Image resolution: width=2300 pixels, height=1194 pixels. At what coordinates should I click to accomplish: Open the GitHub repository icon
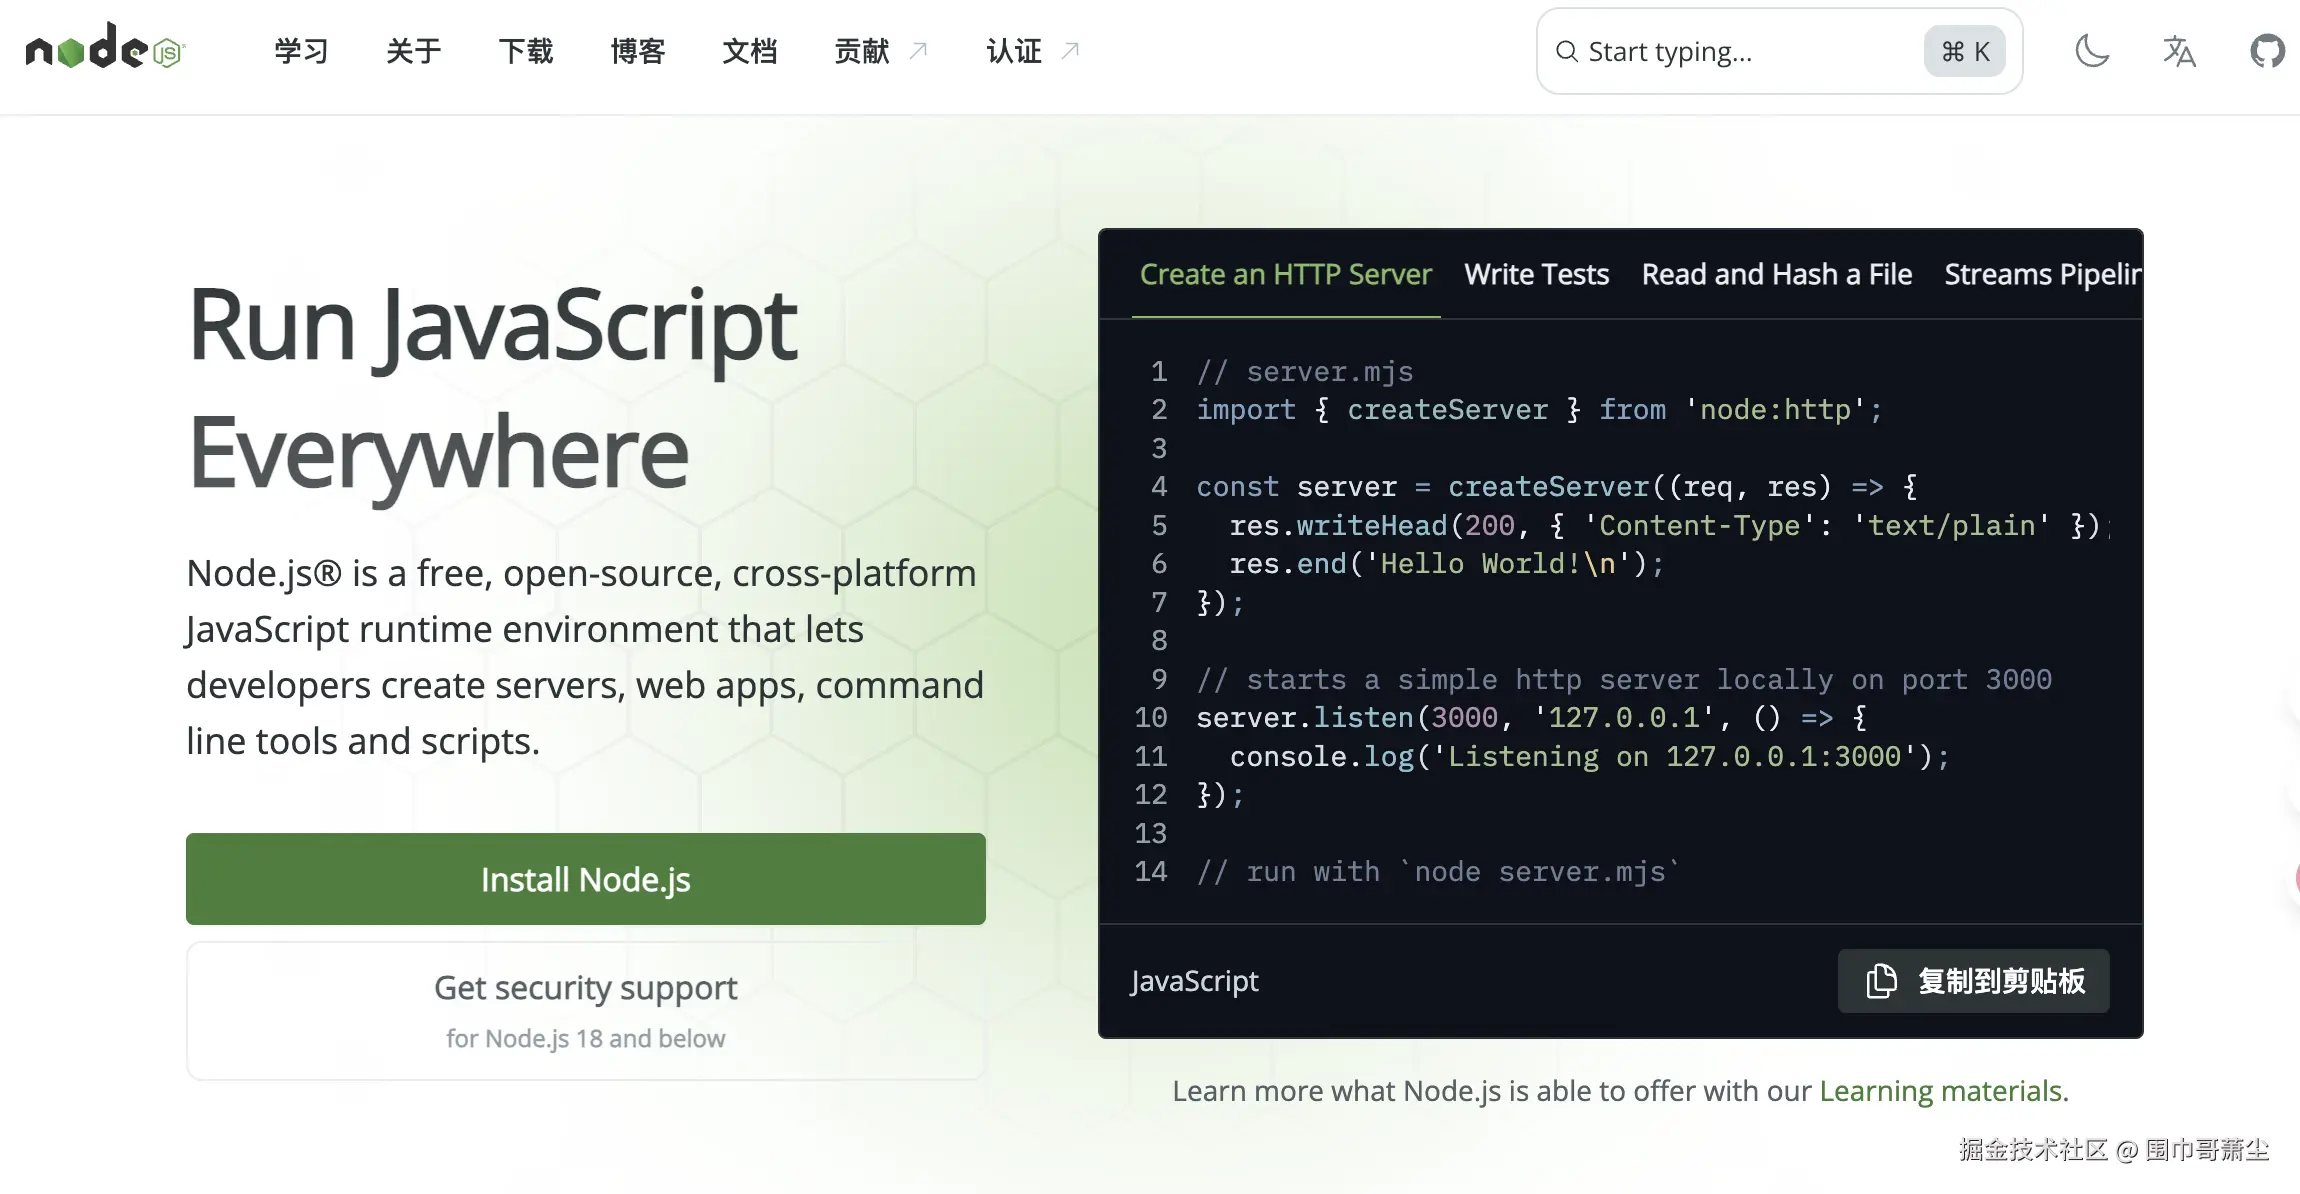pyautogui.click(x=2267, y=51)
